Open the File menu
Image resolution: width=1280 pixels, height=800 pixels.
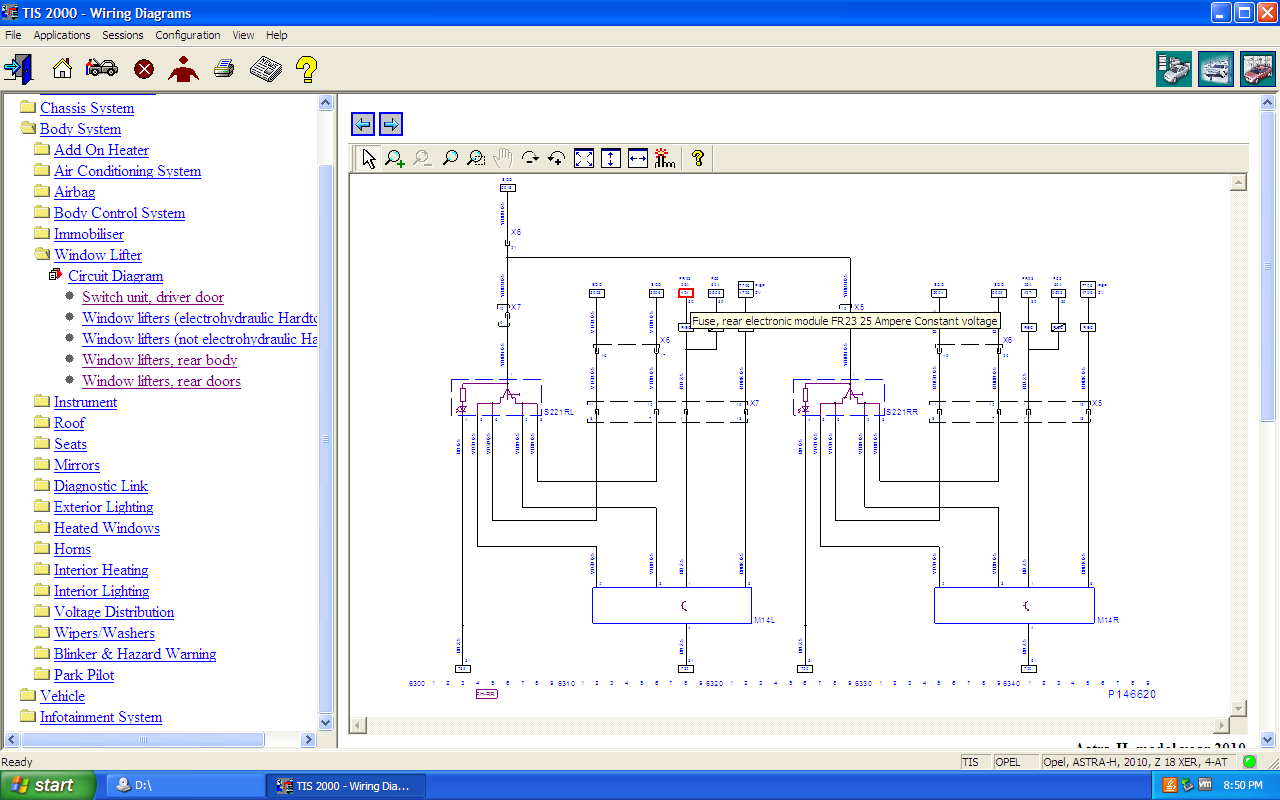pos(13,35)
